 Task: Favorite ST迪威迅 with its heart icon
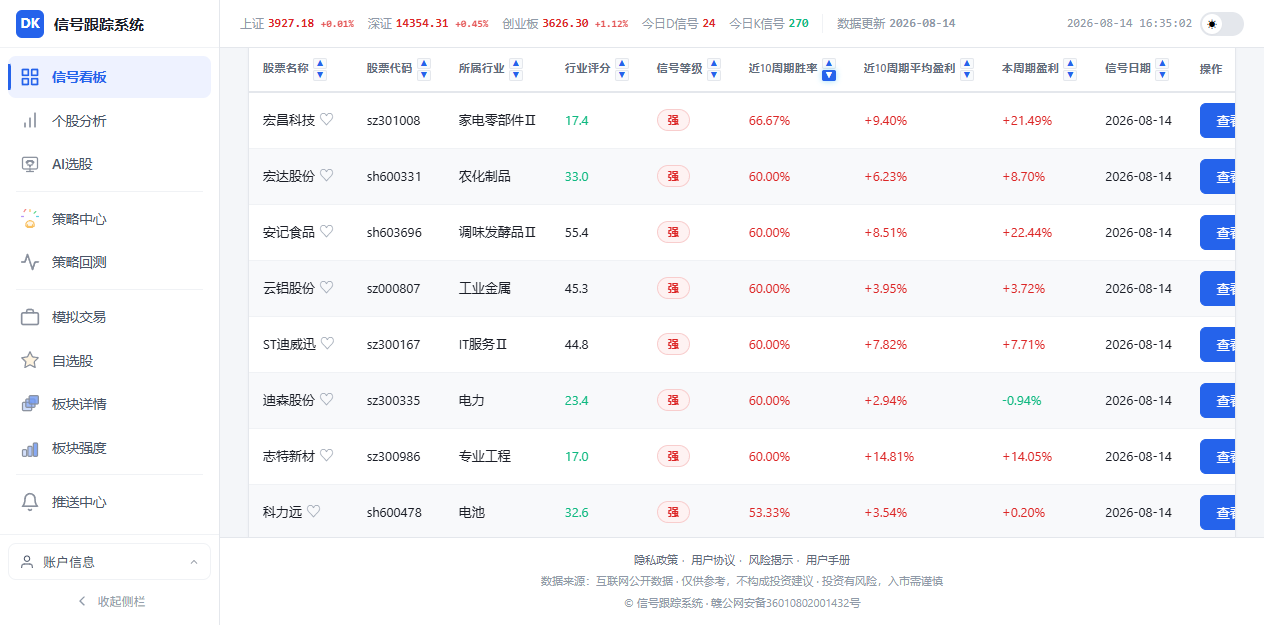327,344
